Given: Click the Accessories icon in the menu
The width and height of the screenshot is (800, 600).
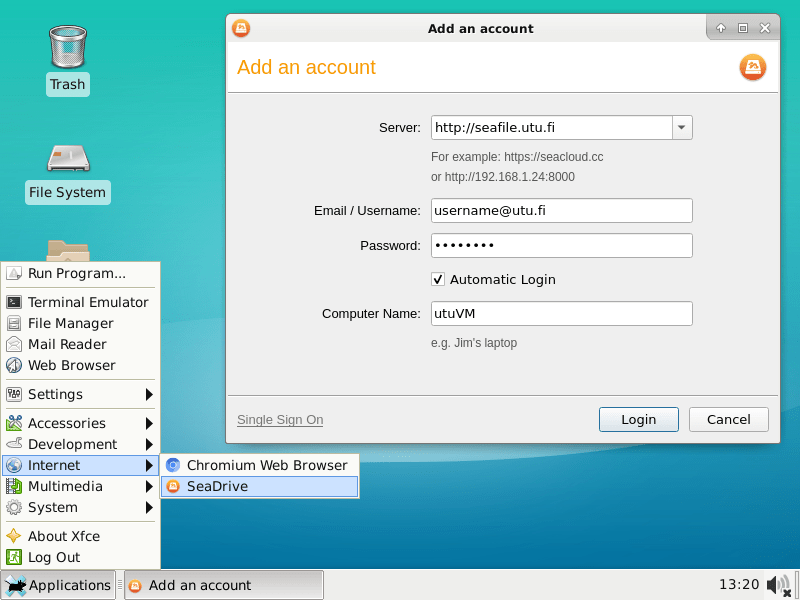Looking at the screenshot, I should point(14,423).
